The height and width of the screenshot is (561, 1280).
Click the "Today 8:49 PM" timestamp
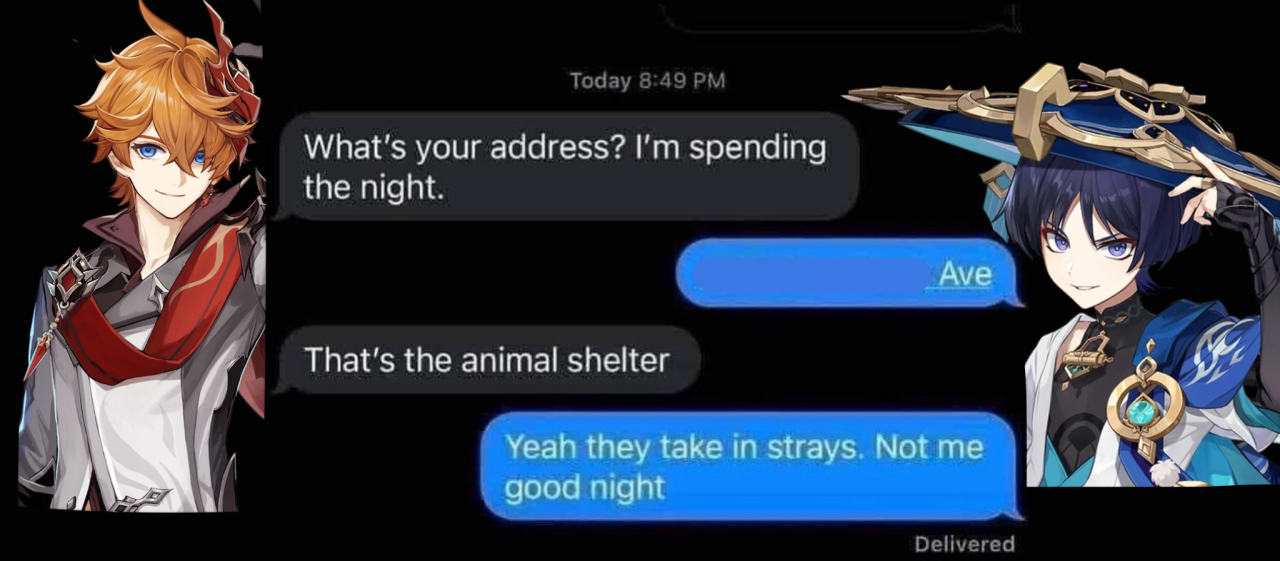click(647, 80)
